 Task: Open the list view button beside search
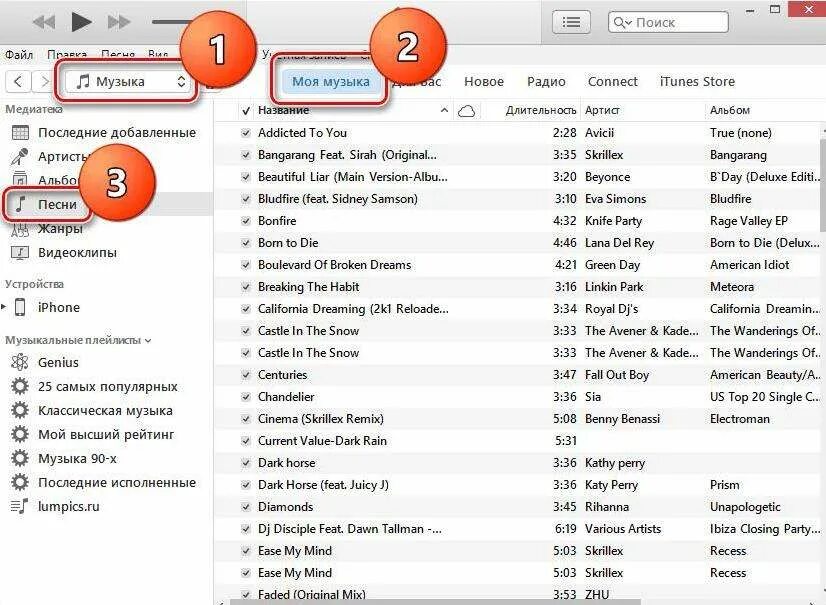(x=571, y=22)
